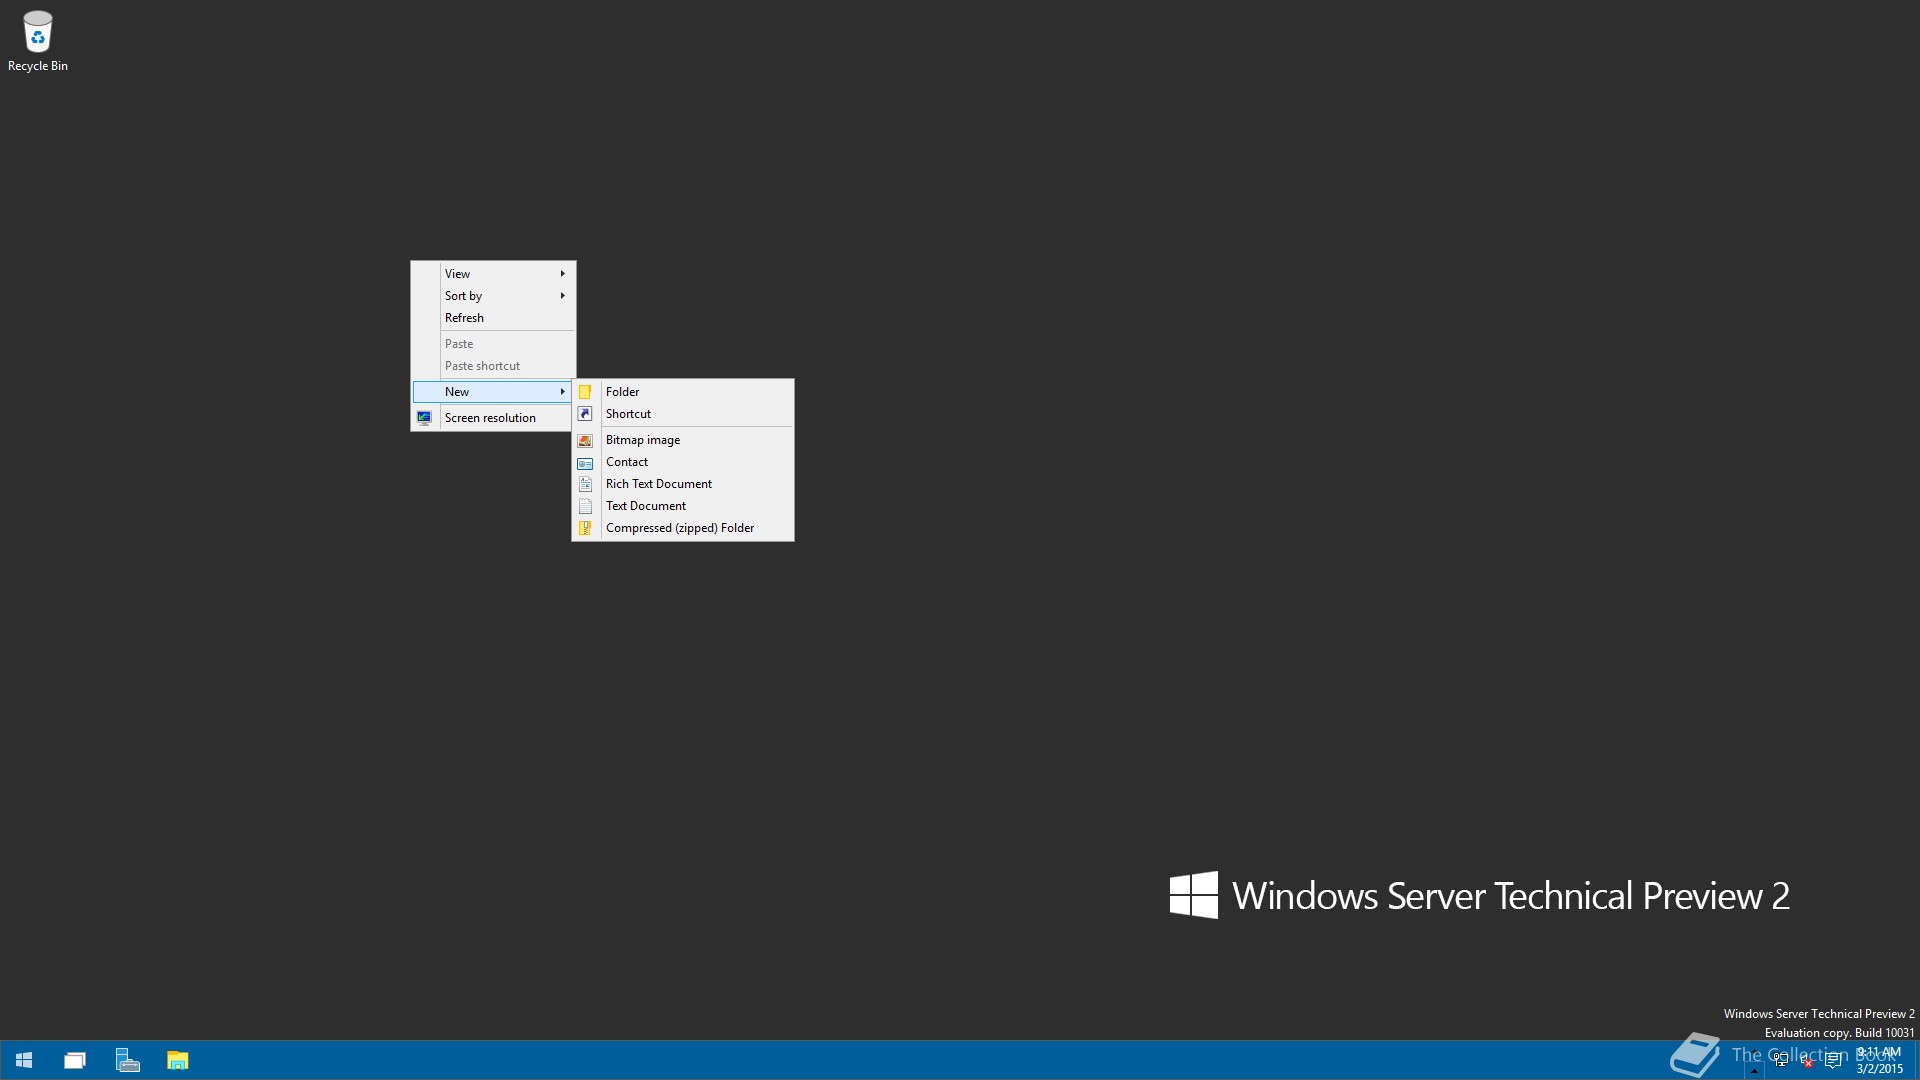Create a new Shortcut from the submenu
Viewport: 1920px width, 1080px height.
pyautogui.click(x=683, y=414)
